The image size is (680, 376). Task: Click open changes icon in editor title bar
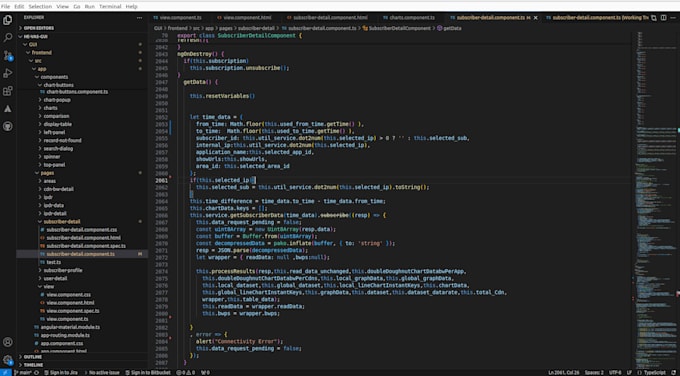tap(654, 18)
